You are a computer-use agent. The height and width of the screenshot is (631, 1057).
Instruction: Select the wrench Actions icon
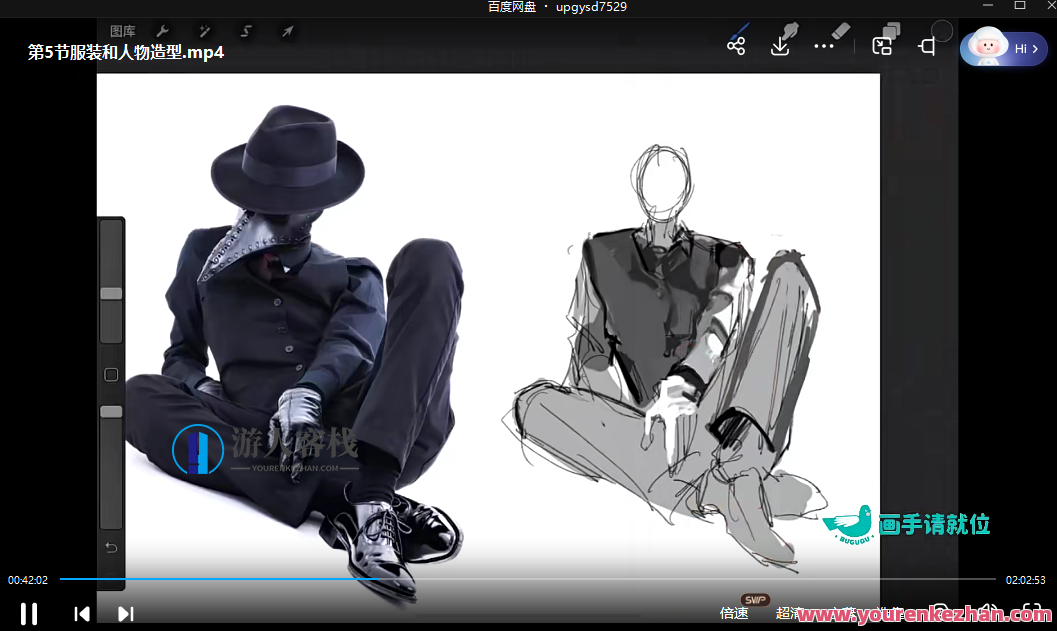click(x=162, y=32)
